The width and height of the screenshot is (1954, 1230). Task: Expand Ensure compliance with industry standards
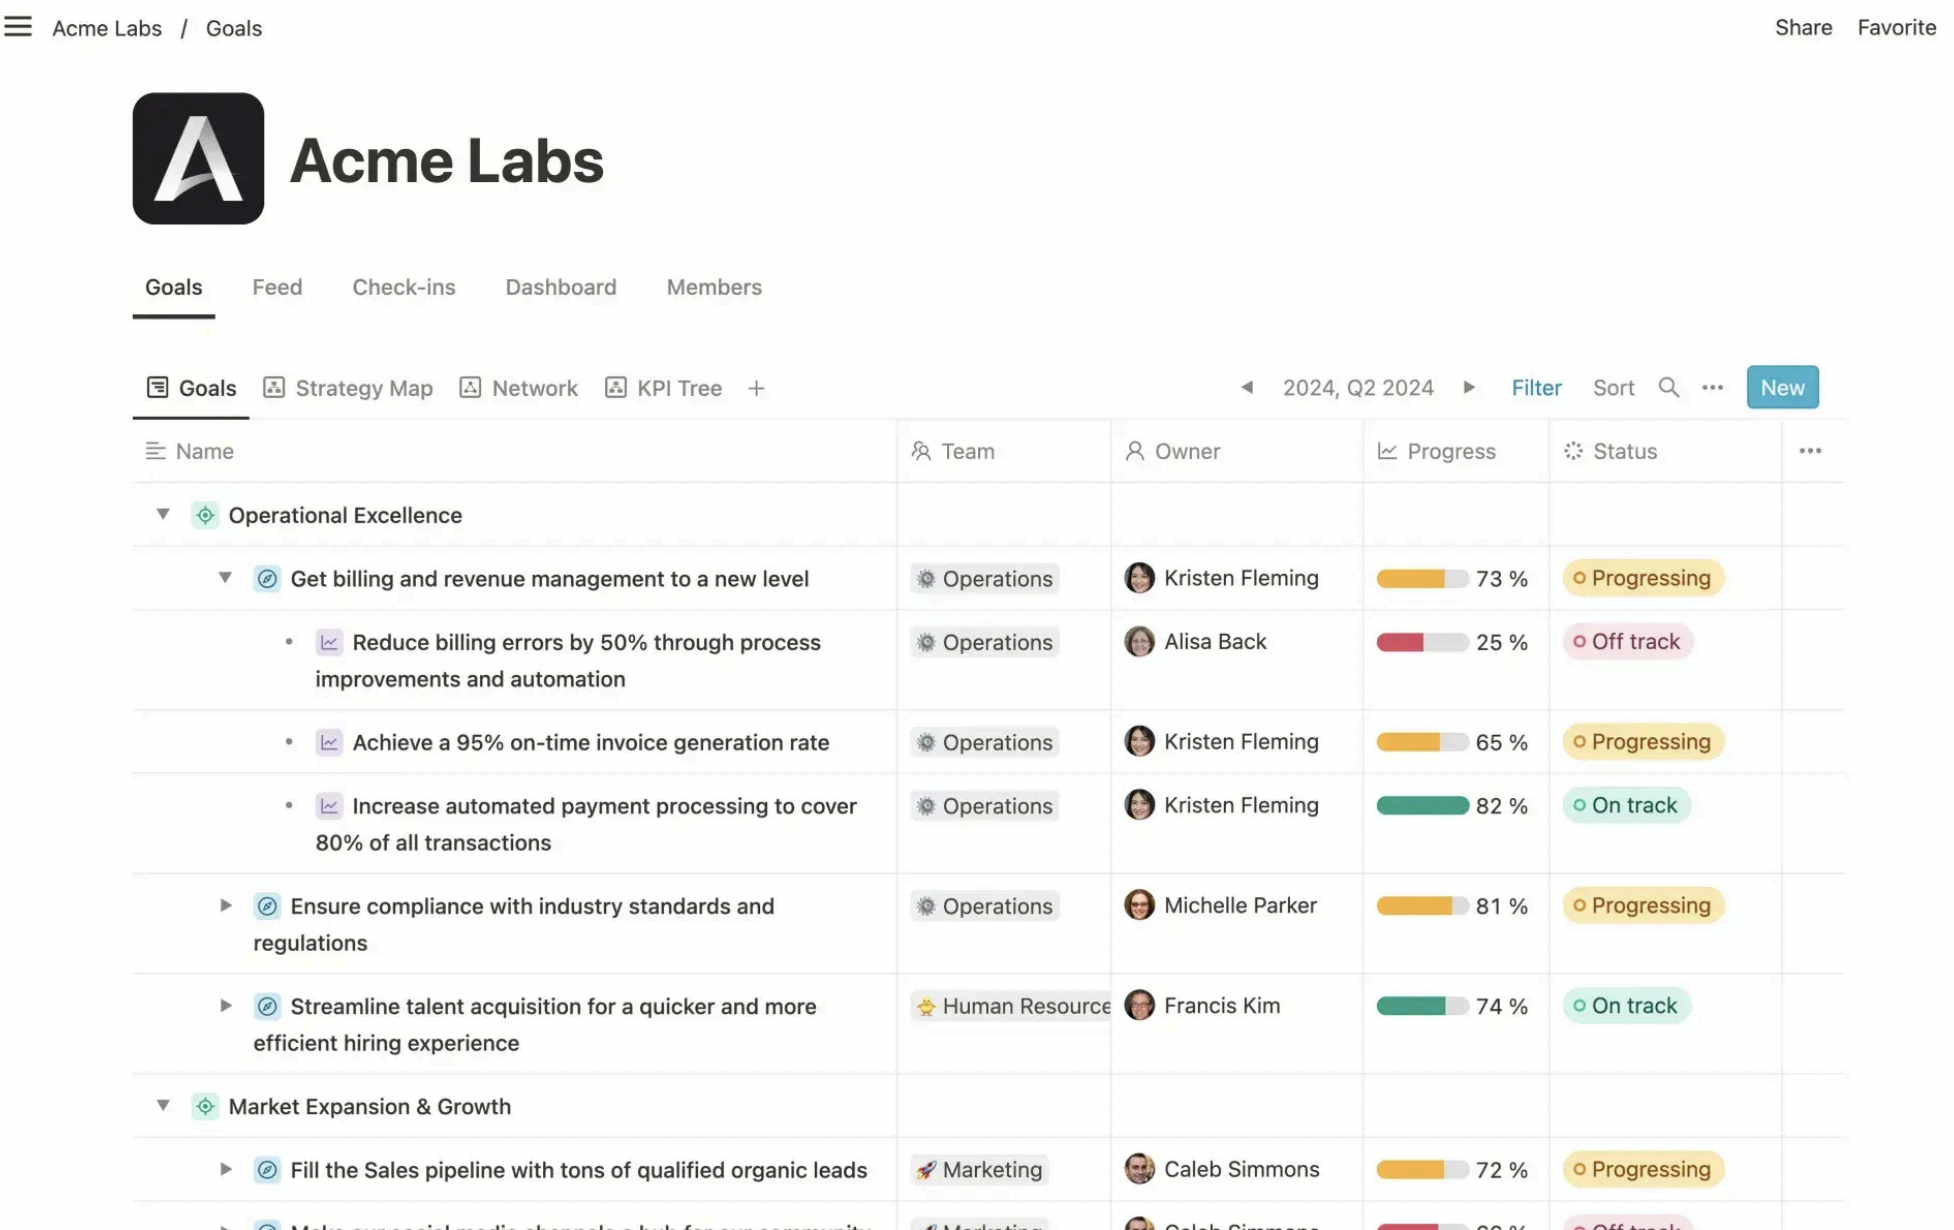coord(226,905)
